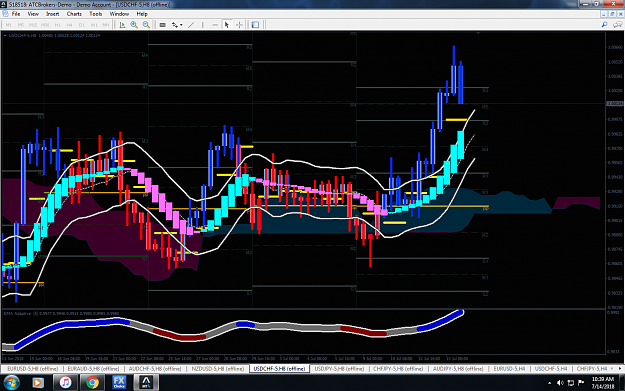
Task: Click the highlighted current price label on scale
Action: tap(614, 104)
